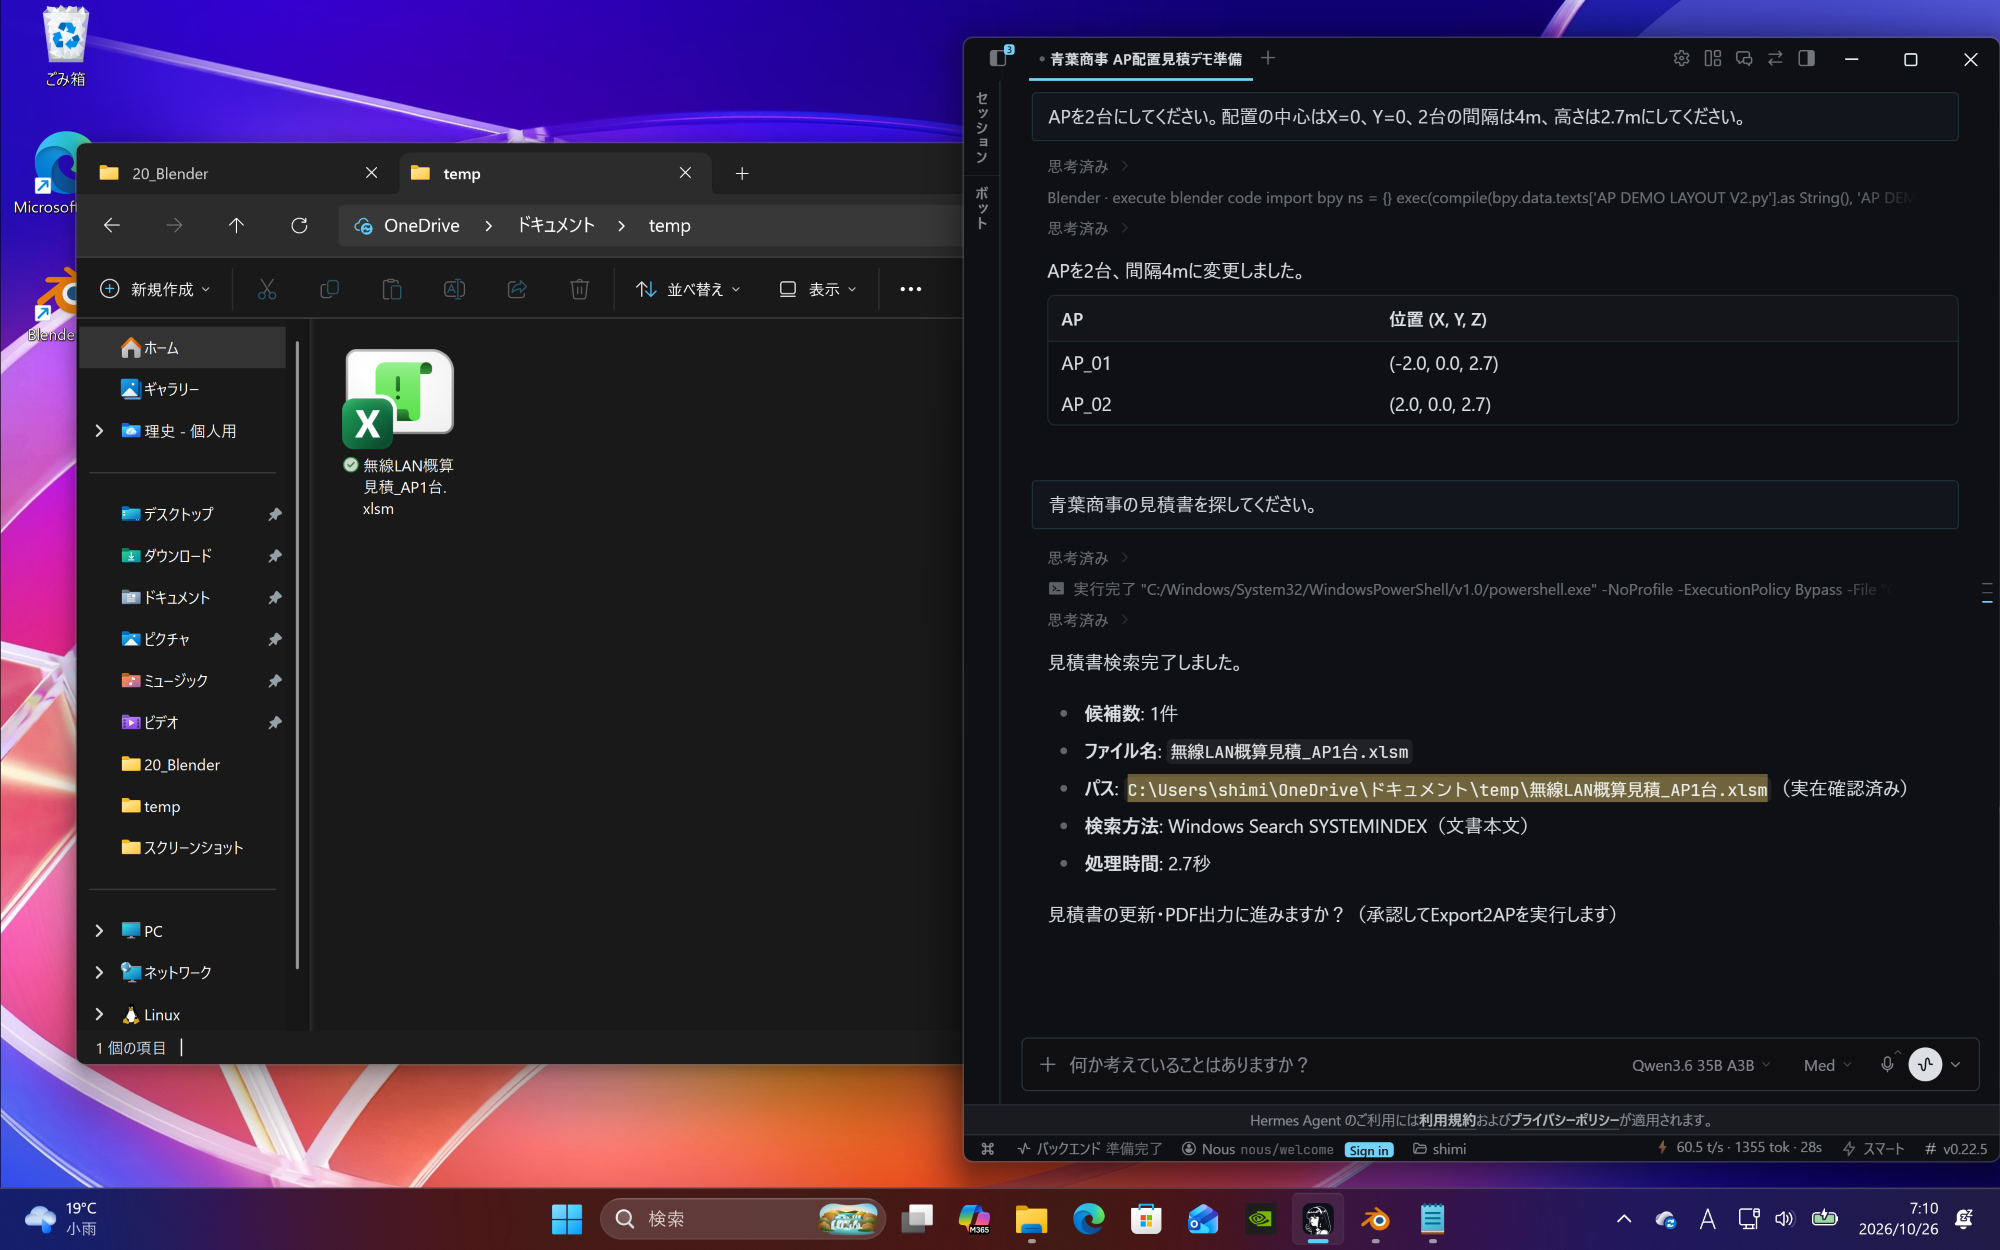Screen dimensions: 2000x1250
Task: Click the chat bubbles icon in Hermes header
Action: click(1744, 59)
